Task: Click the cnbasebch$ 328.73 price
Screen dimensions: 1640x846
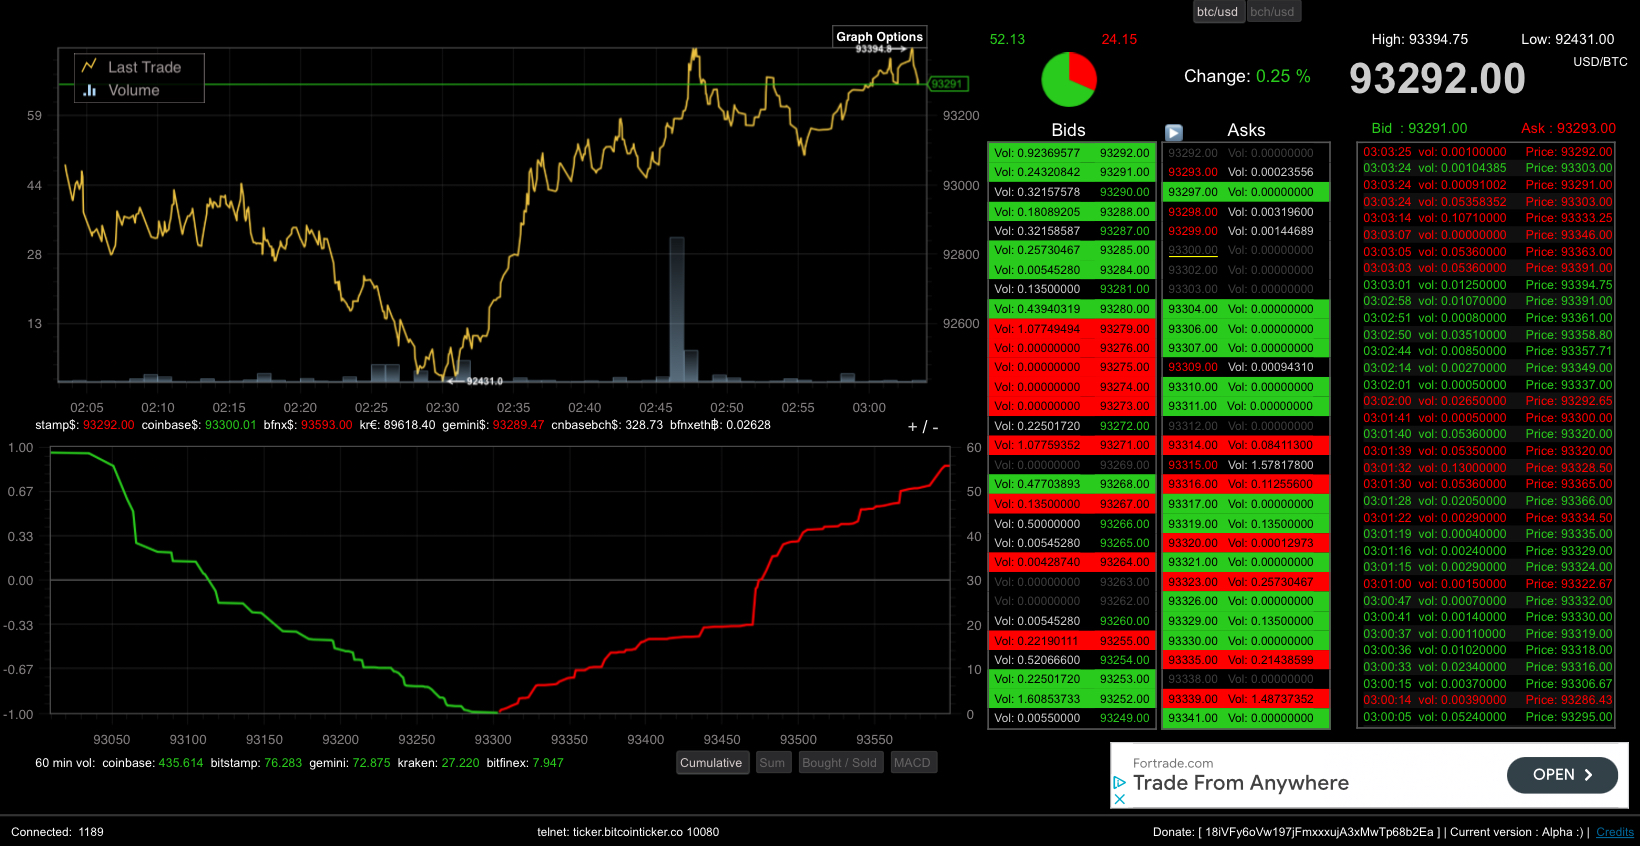Action: pos(607,425)
